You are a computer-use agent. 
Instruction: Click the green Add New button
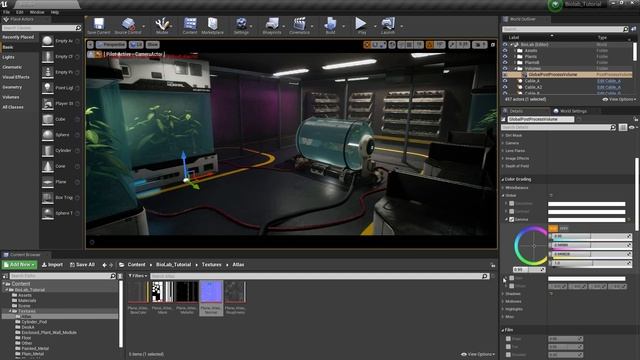[x=19, y=264]
